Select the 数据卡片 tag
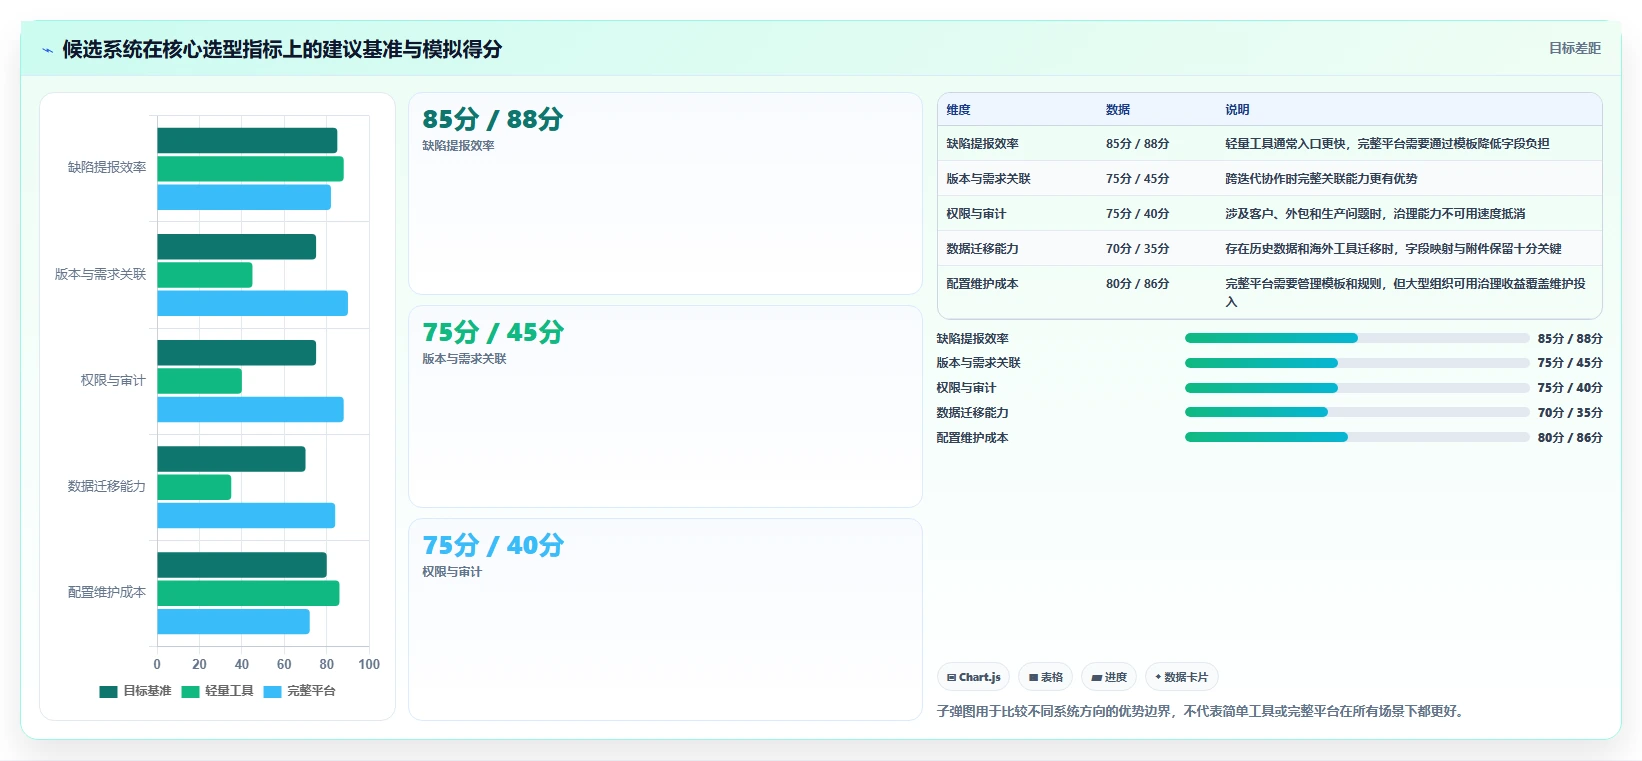The image size is (1642, 761). 1181,677
